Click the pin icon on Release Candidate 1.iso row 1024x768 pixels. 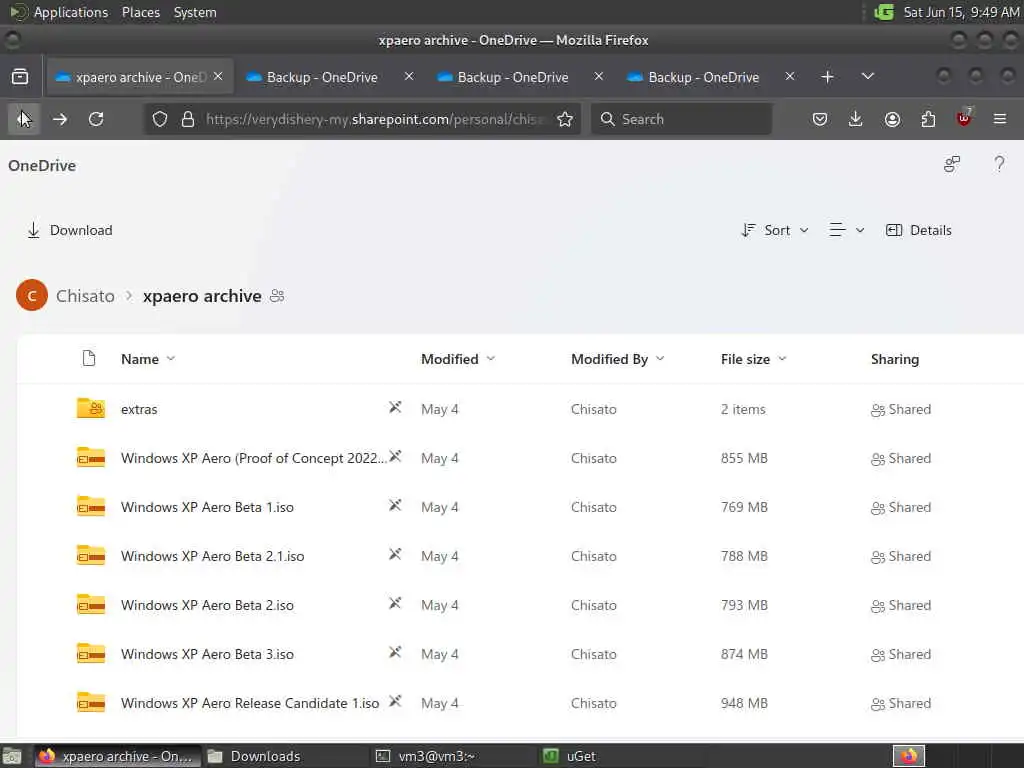pos(395,701)
